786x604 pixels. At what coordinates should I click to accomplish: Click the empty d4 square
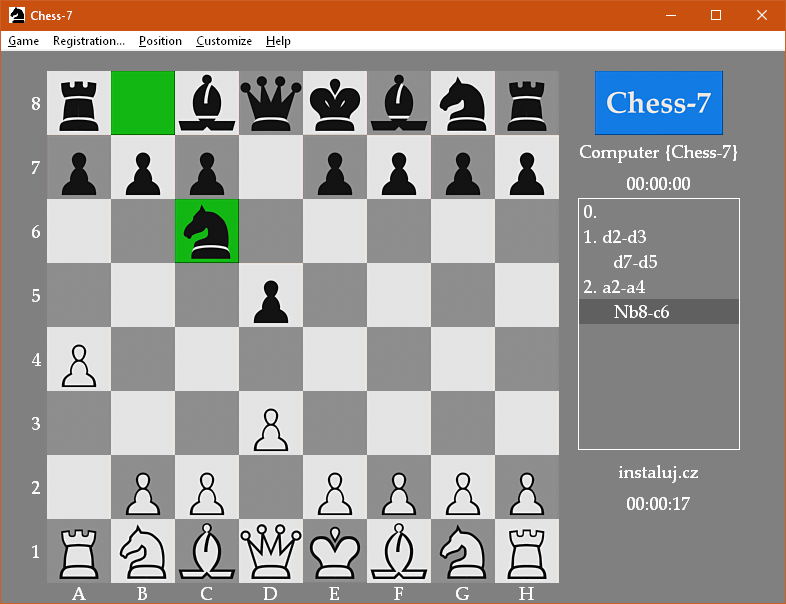click(x=271, y=359)
